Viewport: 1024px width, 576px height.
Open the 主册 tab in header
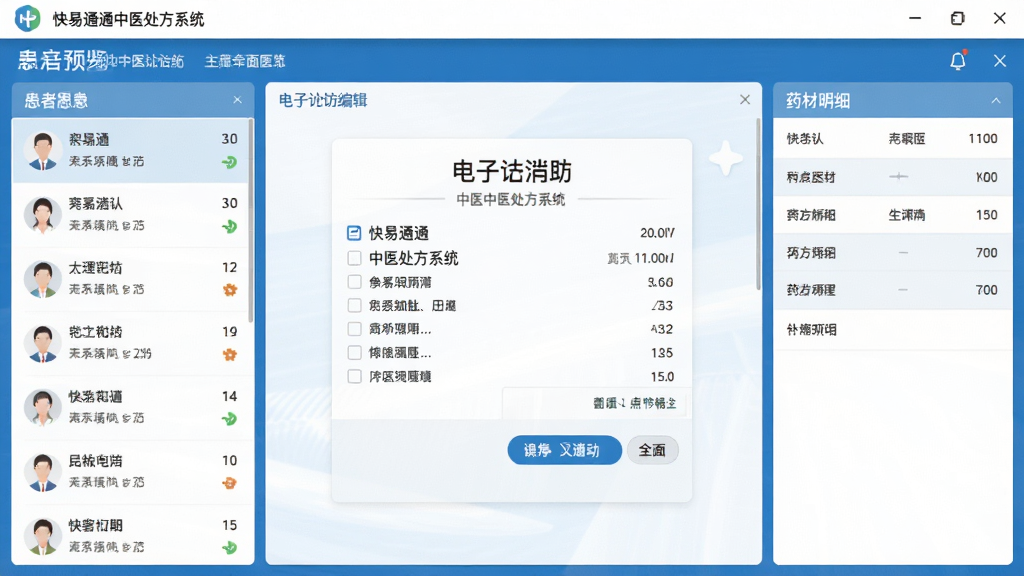(x=245, y=61)
